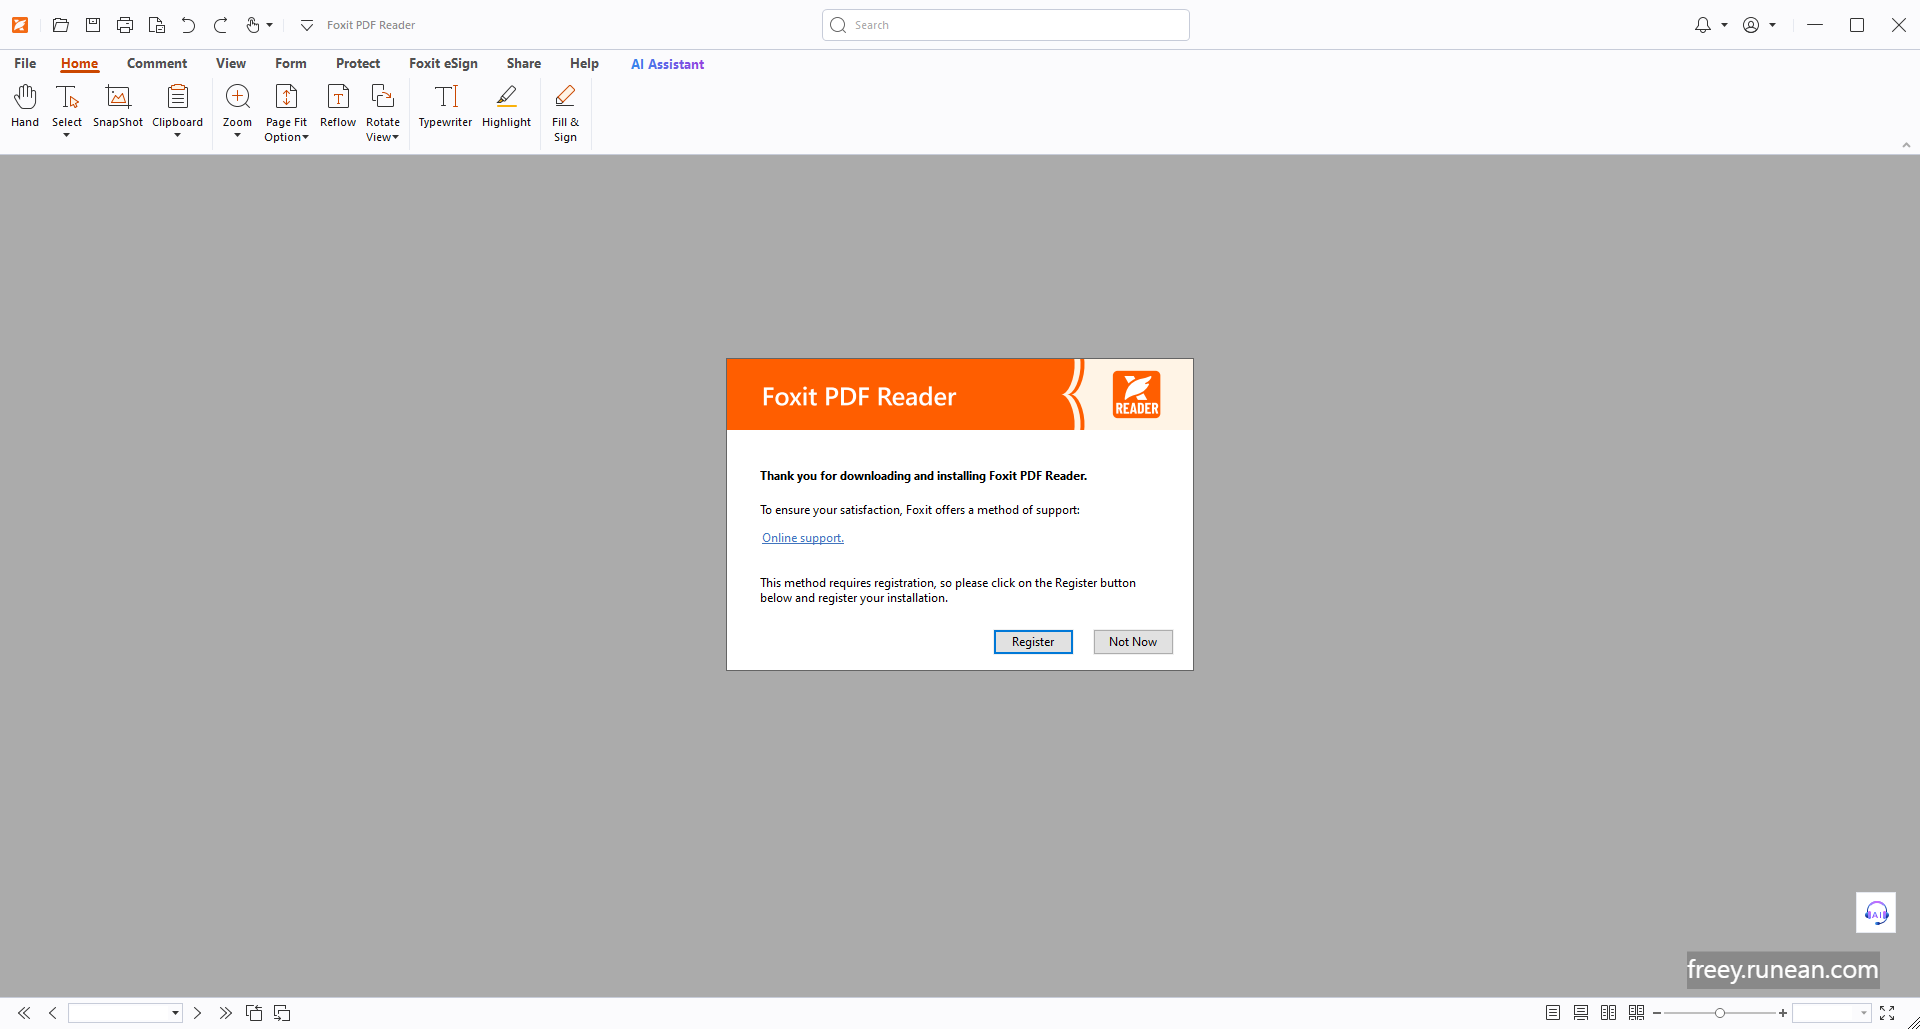Open the Share tab

pos(524,63)
